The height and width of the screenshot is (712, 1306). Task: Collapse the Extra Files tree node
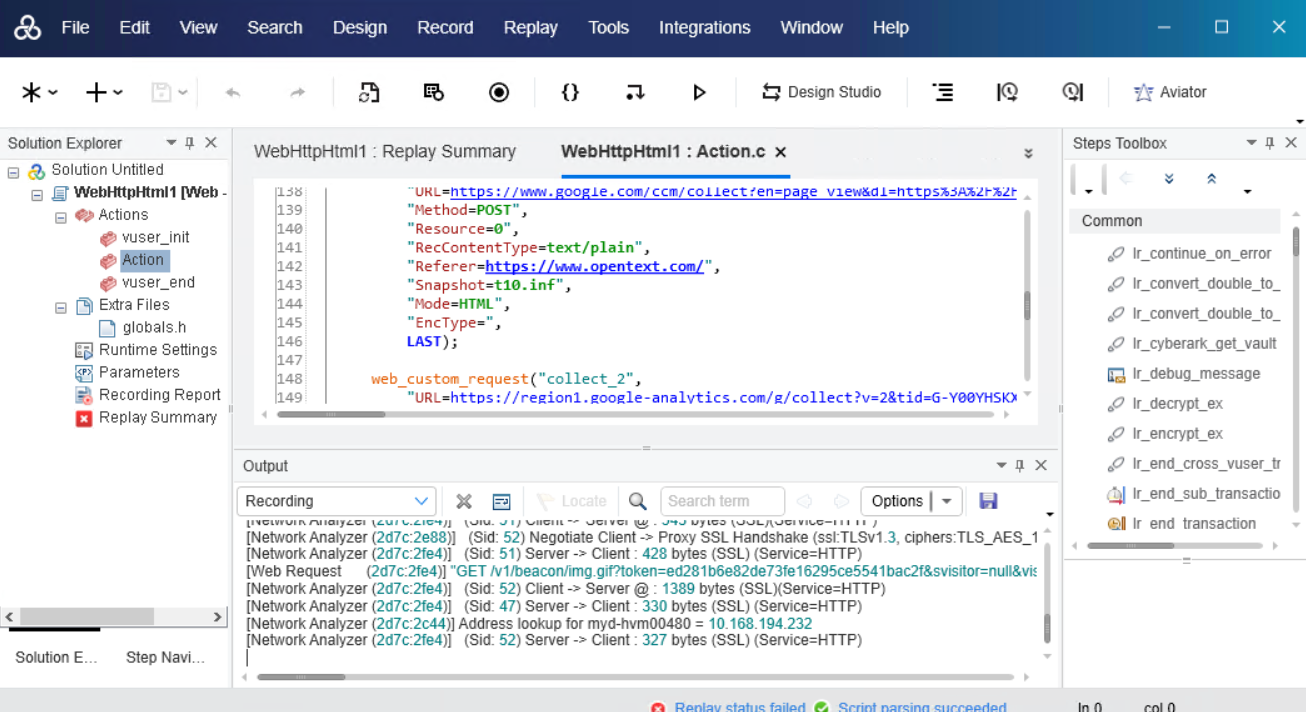pos(60,306)
